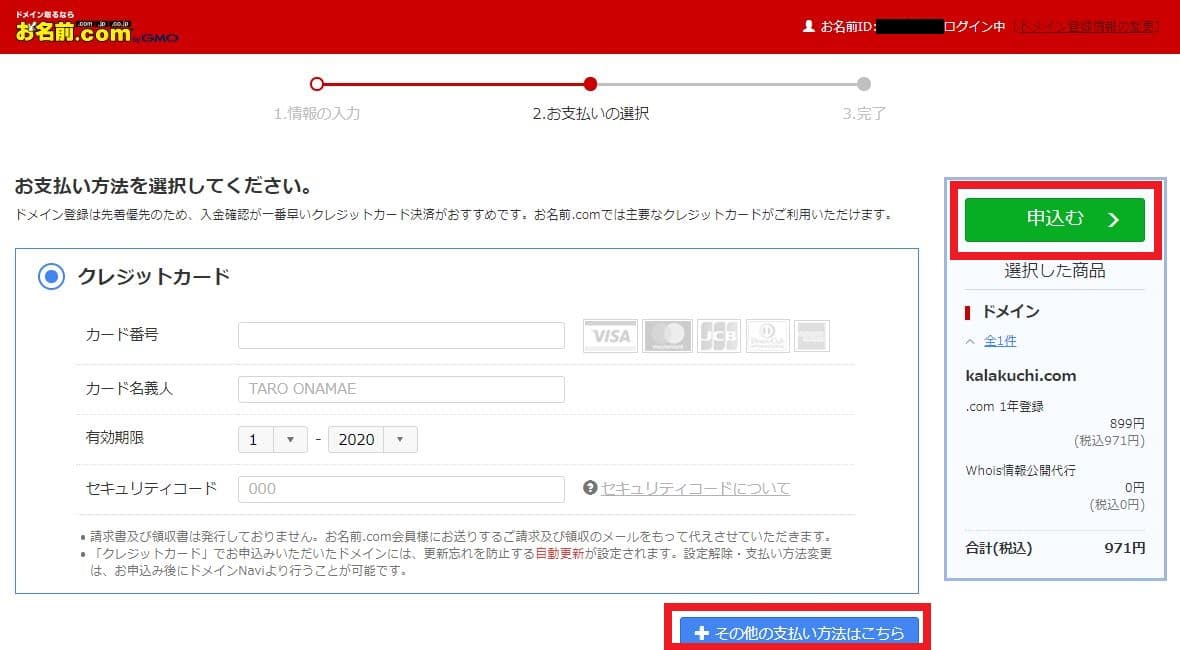Click the user account icon in header

[809, 27]
